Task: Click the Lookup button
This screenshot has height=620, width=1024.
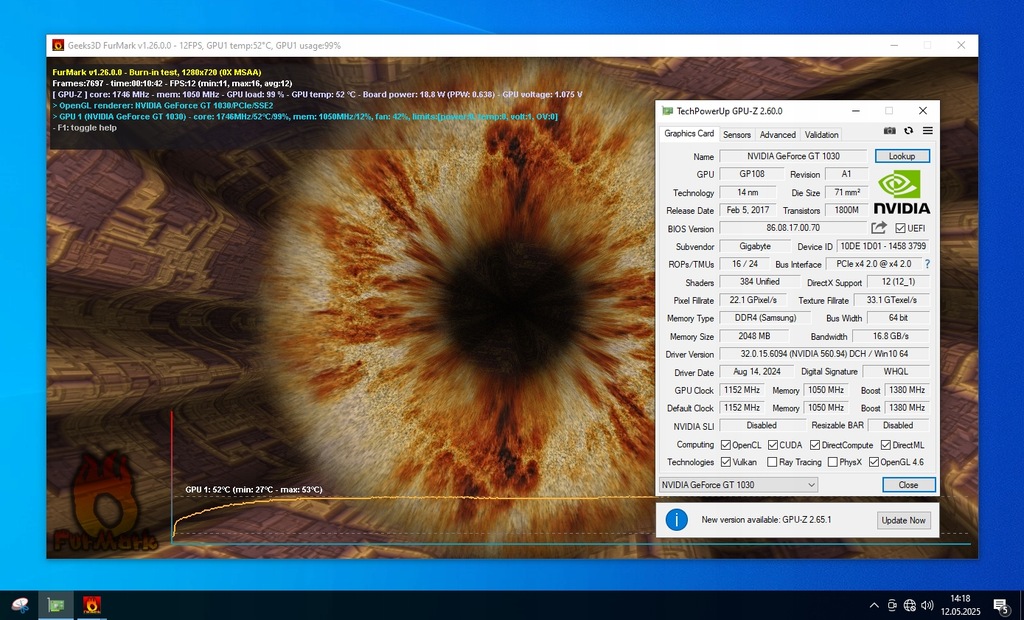Action: [902, 156]
